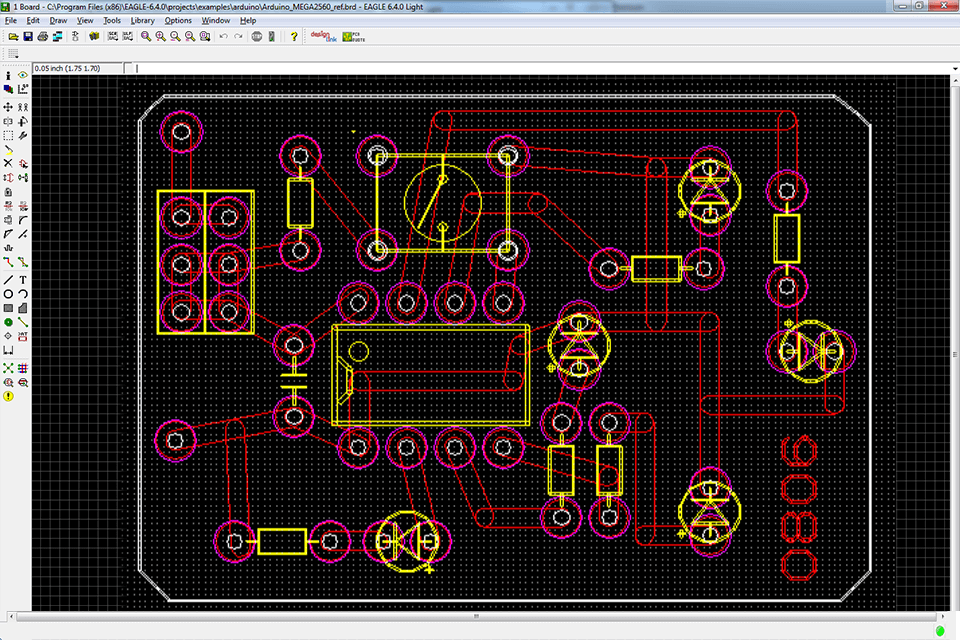960x640 pixels.
Task: Click the Save floppy disk icon
Action: (x=28, y=36)
